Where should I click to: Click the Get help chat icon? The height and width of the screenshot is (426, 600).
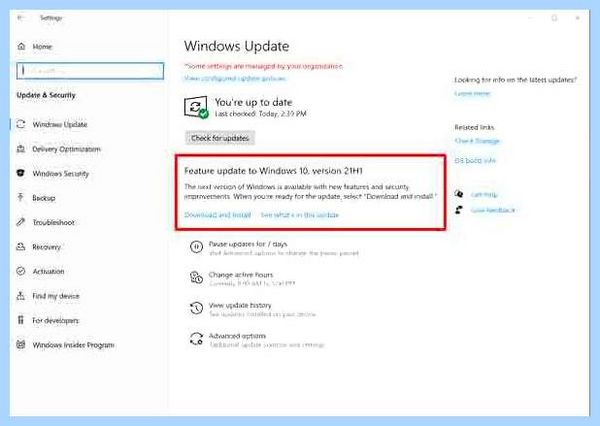point(459,194)
